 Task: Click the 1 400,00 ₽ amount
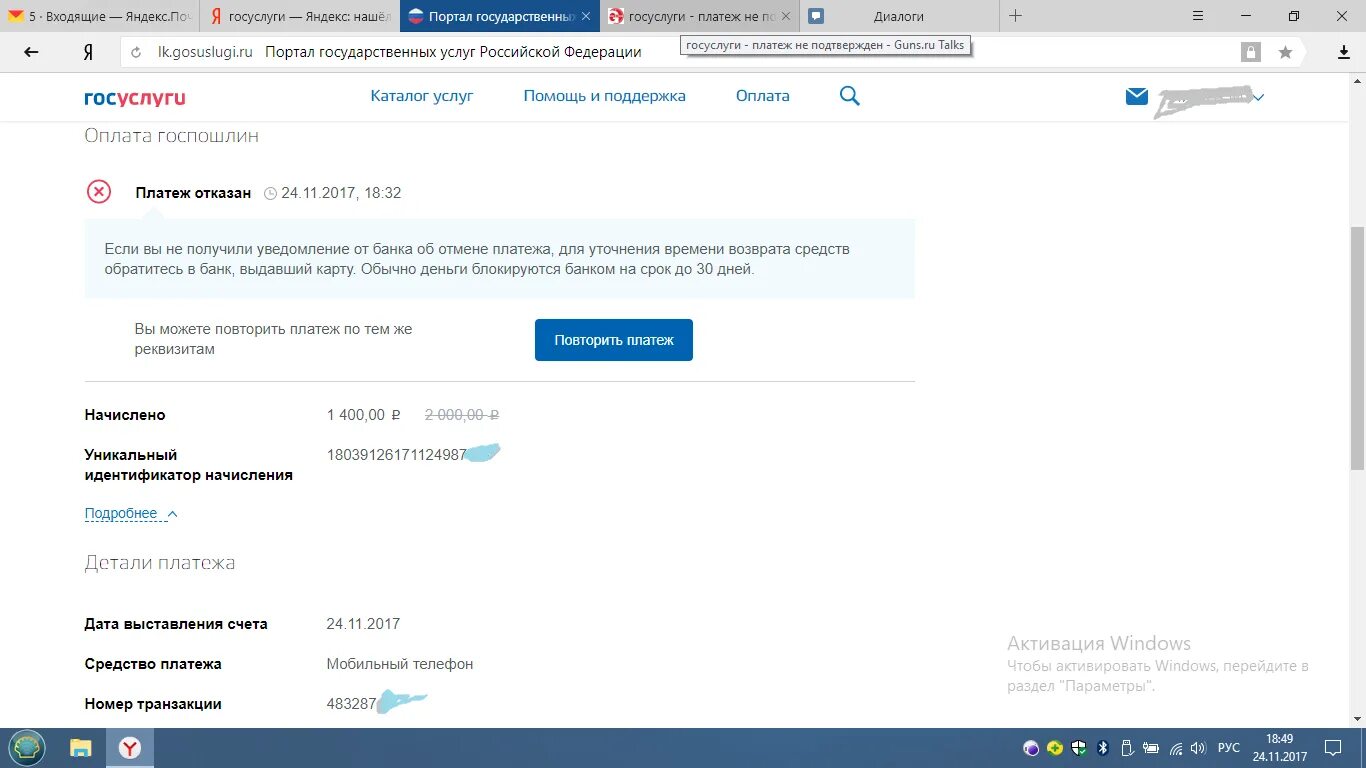[x=364, y=415]
